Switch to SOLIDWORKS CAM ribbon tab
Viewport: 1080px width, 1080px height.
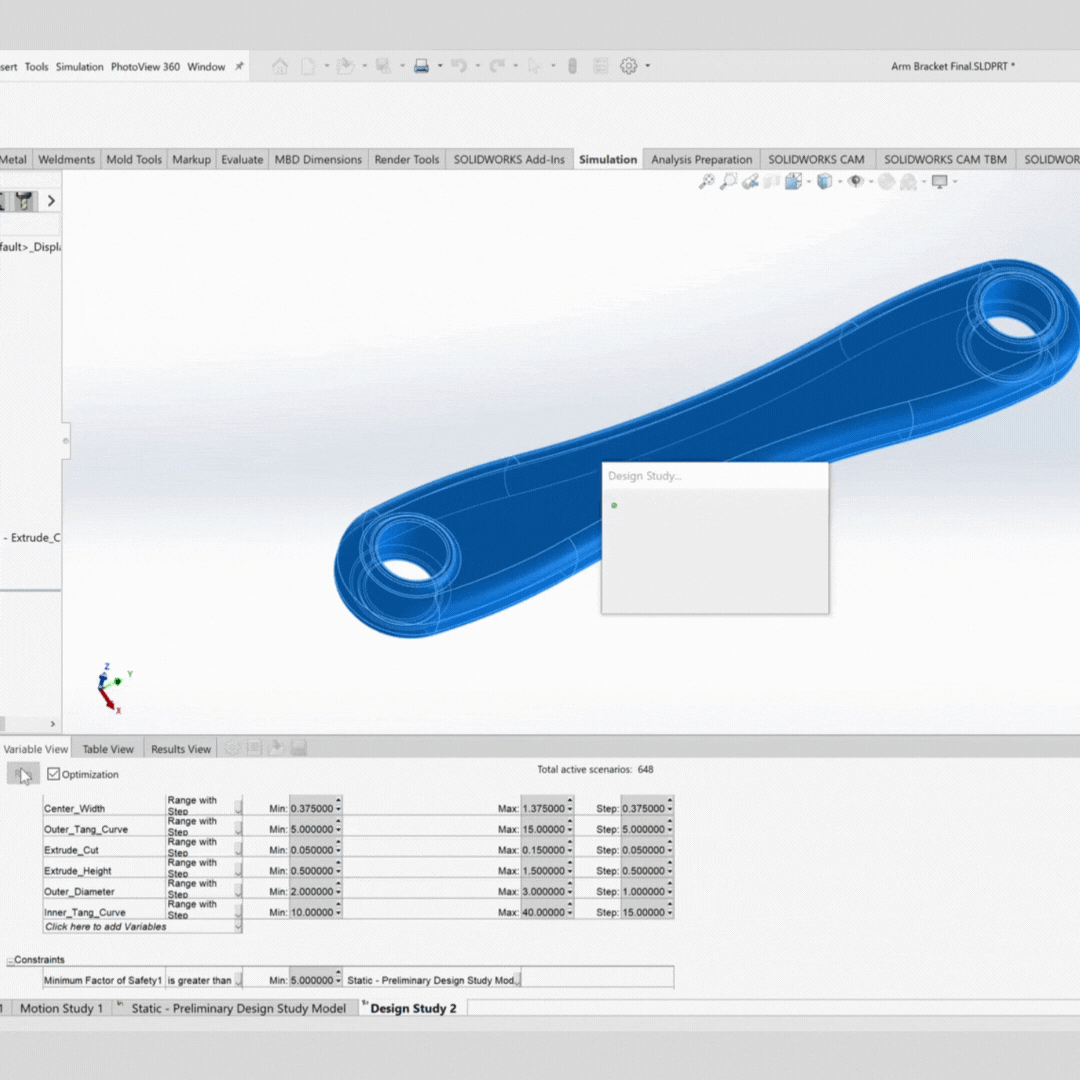click(816, 159)
